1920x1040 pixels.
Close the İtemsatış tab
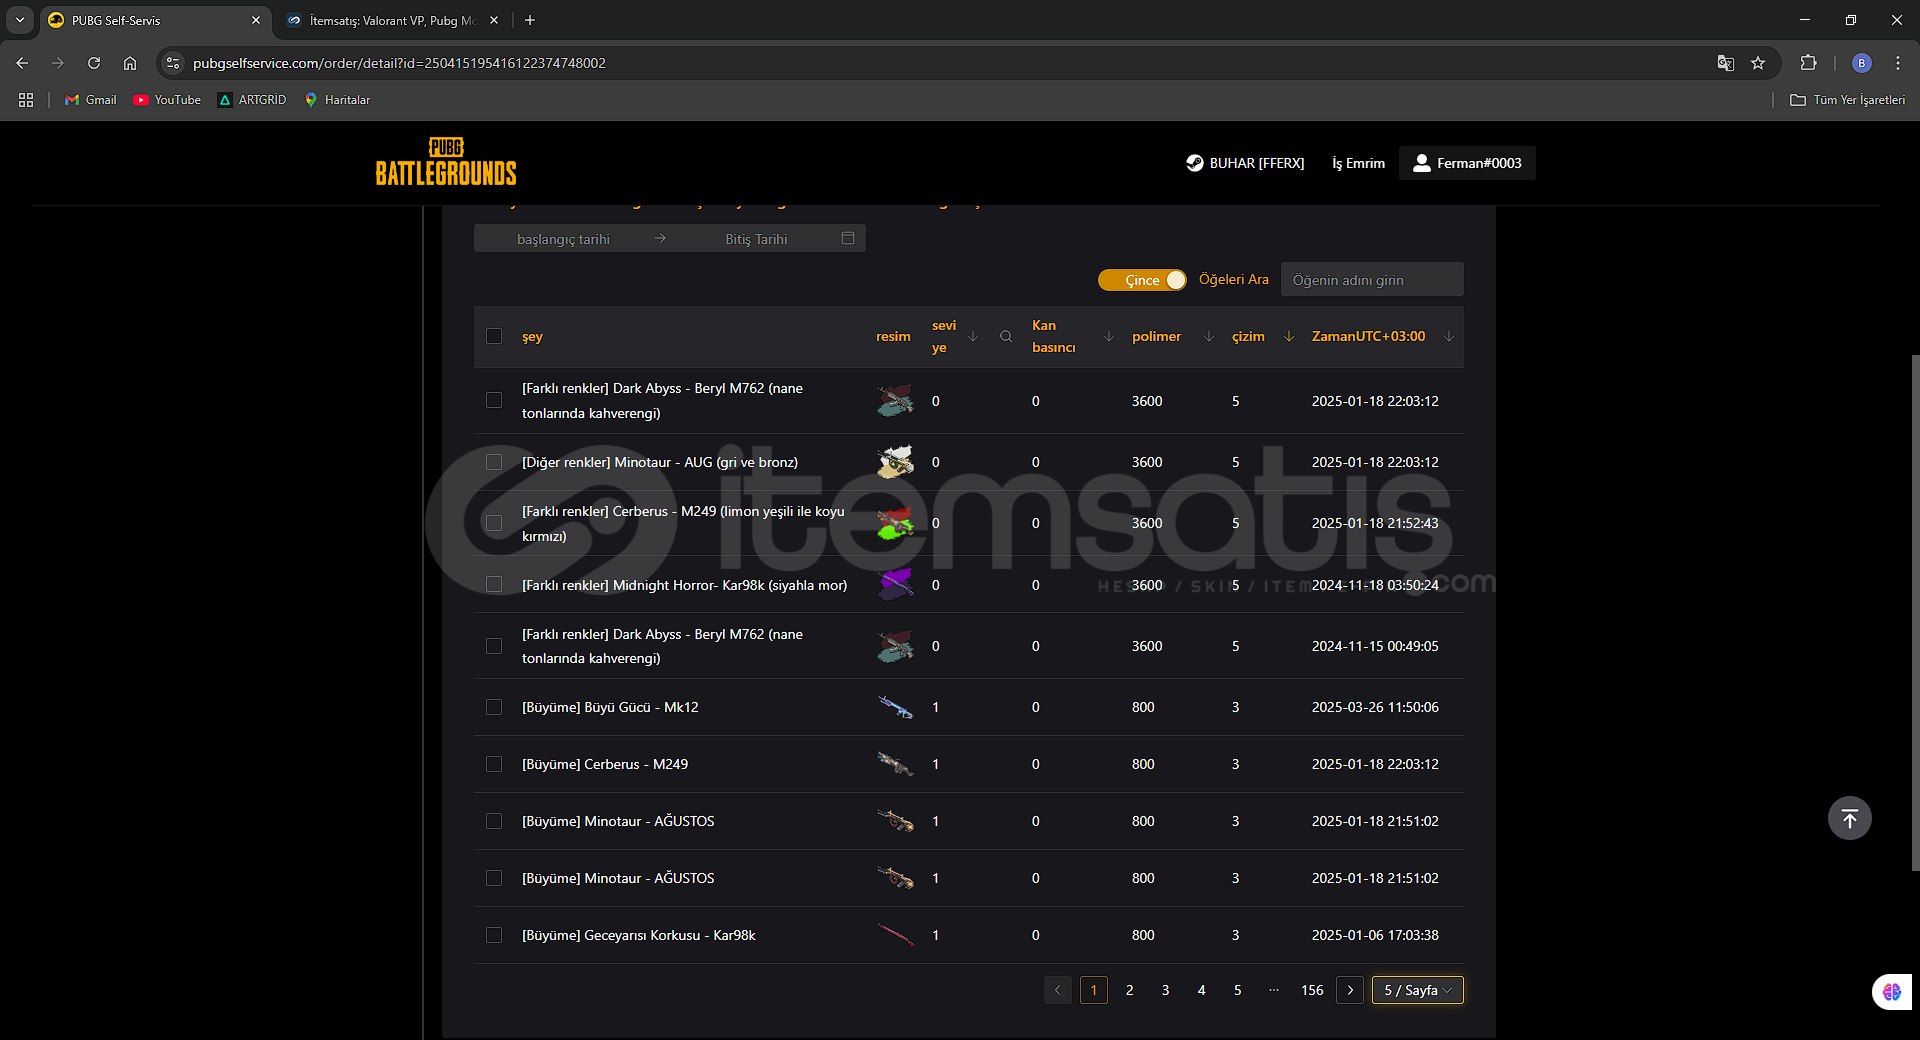click(494, 20)
